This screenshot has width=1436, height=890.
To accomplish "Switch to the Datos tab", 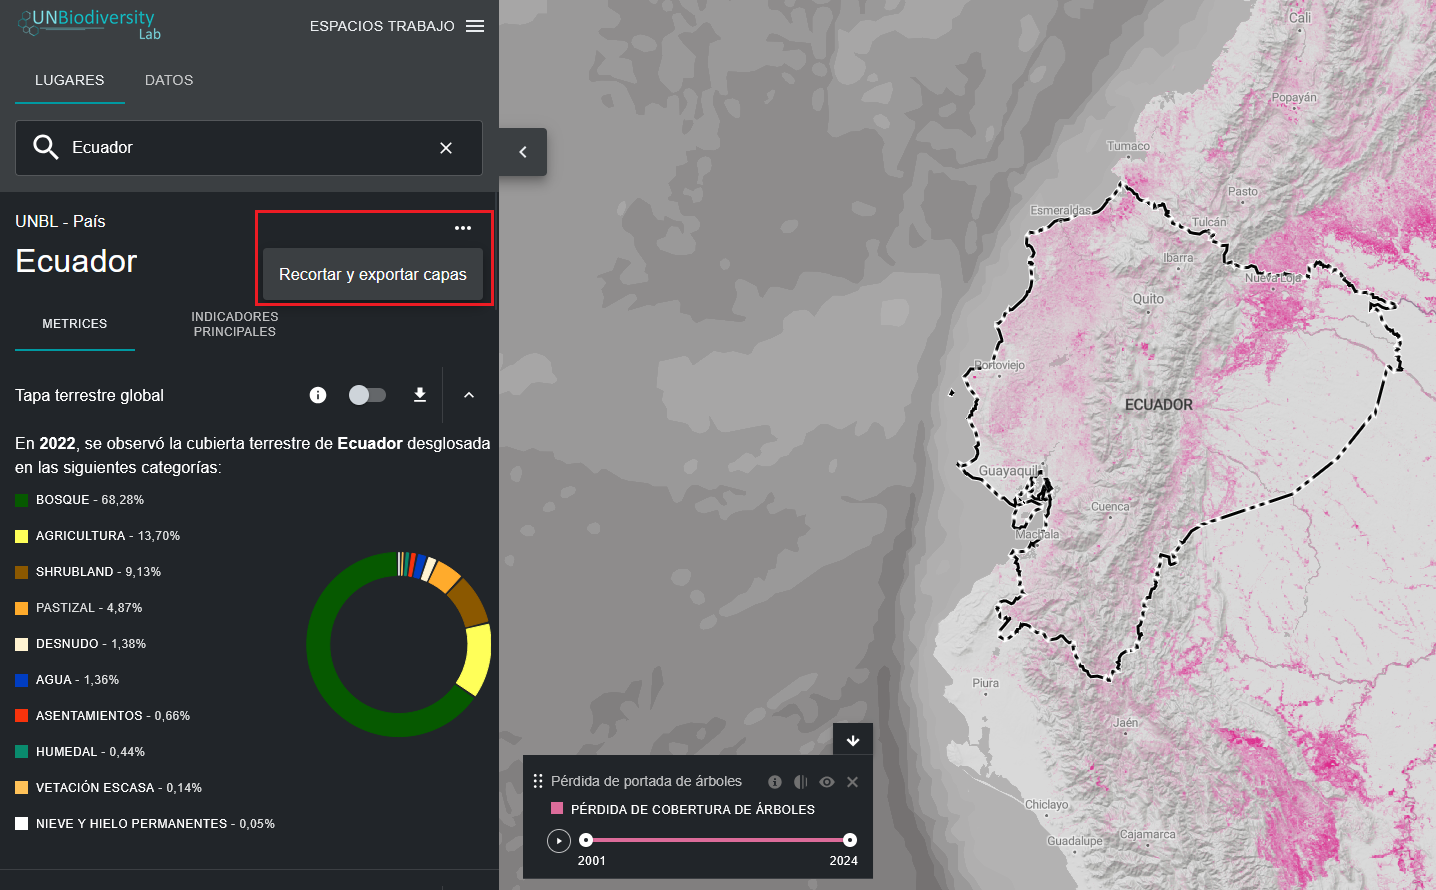I will 169,80.
